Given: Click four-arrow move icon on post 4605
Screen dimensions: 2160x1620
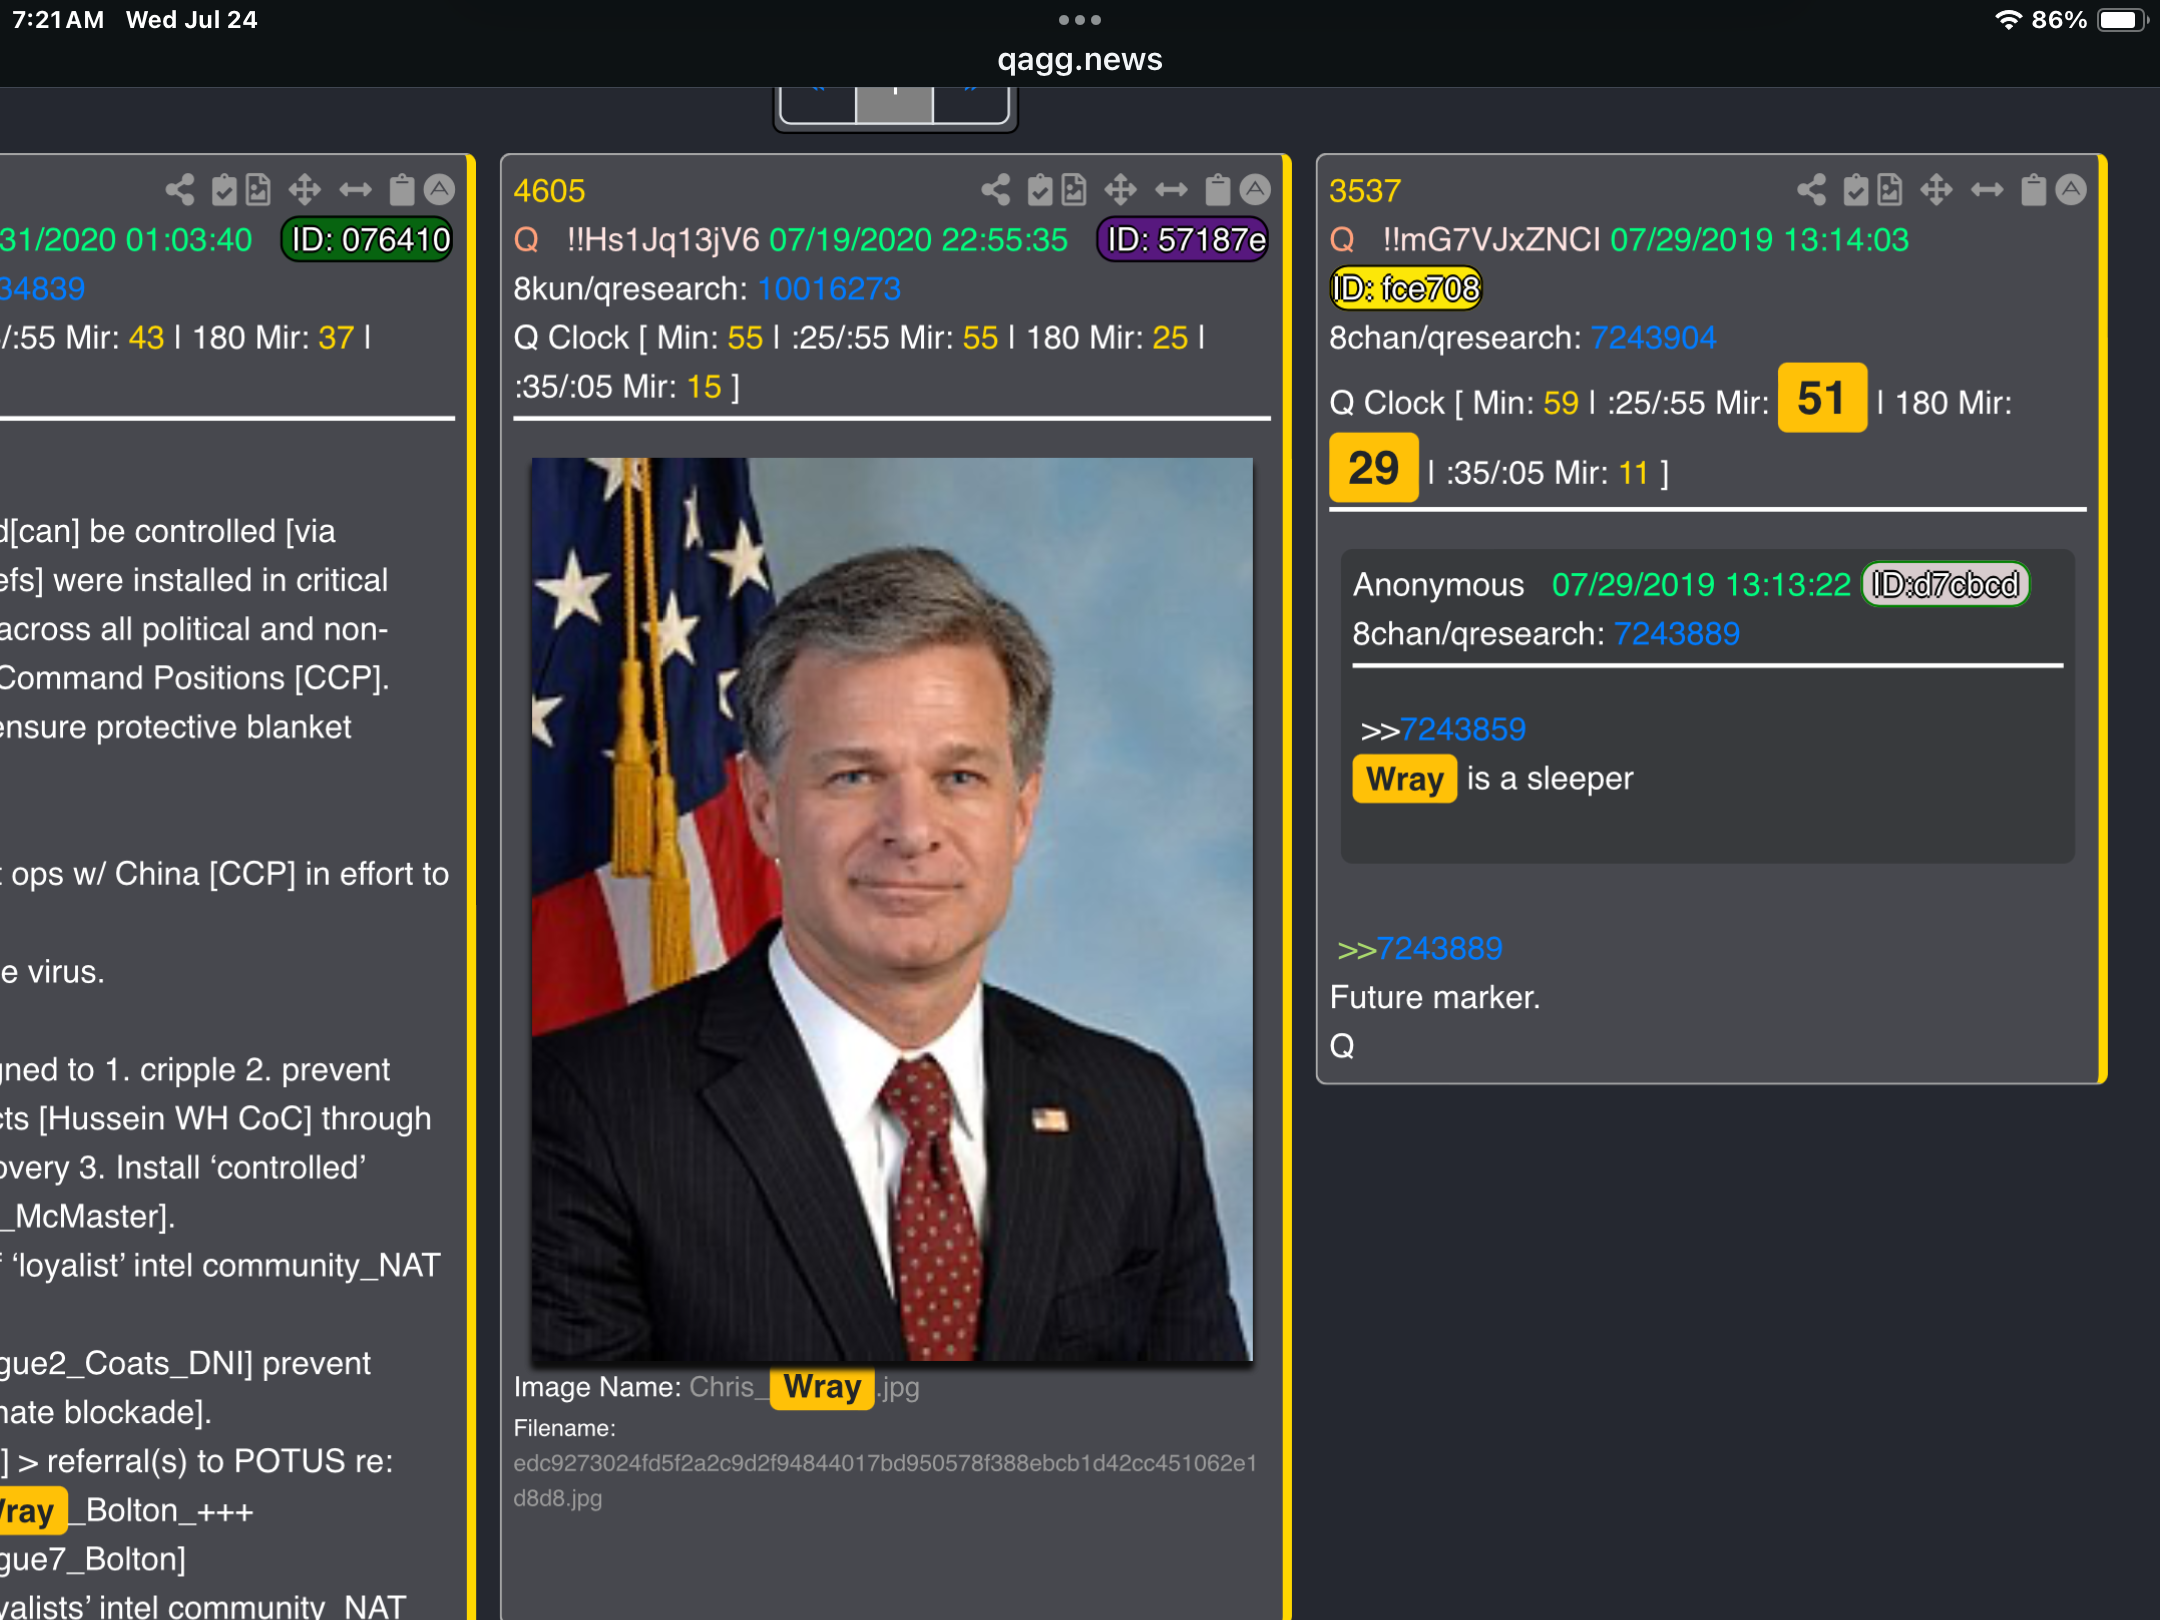Looking at the screenshot, I should [1120, 189].
